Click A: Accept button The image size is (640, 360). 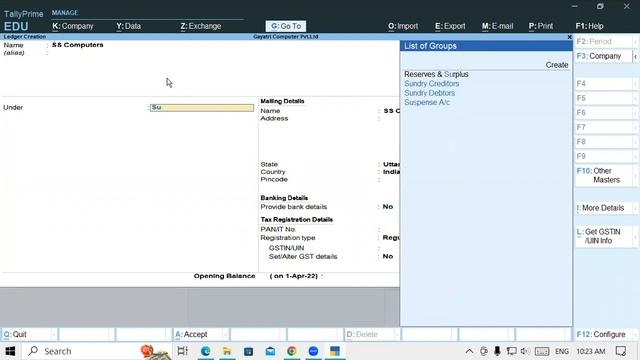[200, 335]
